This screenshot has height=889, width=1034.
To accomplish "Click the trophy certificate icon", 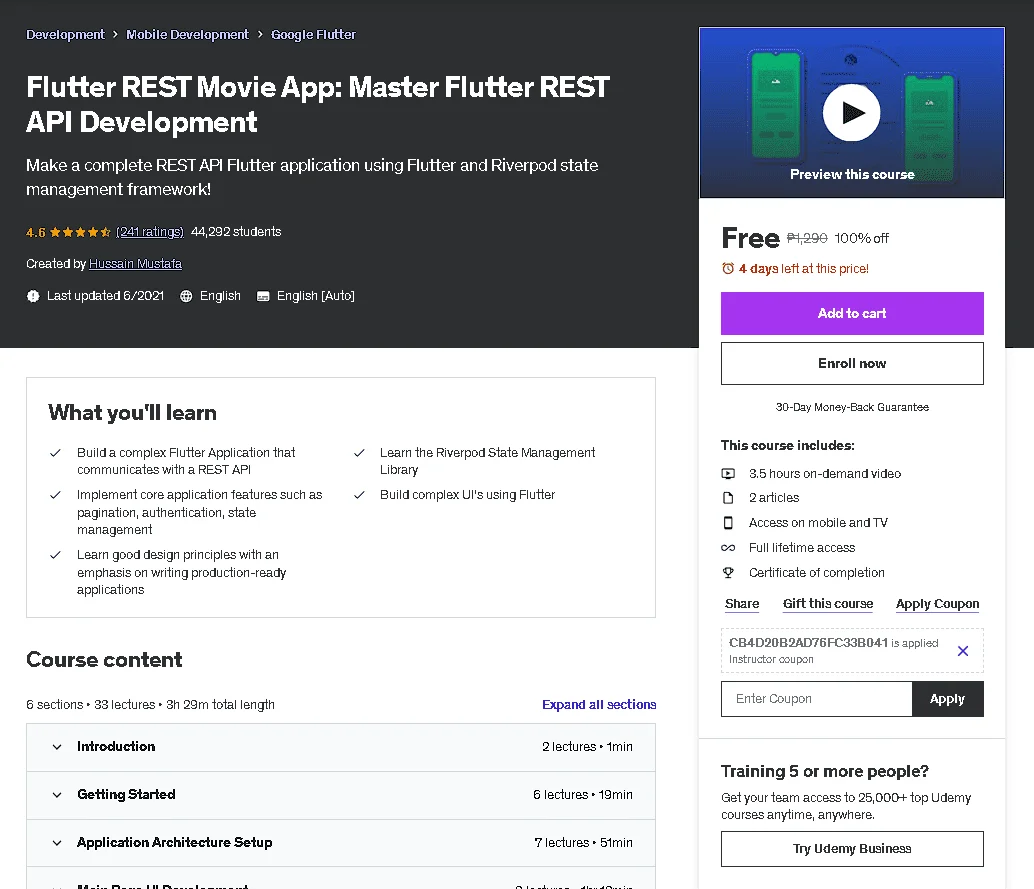I will coord(728,572).
